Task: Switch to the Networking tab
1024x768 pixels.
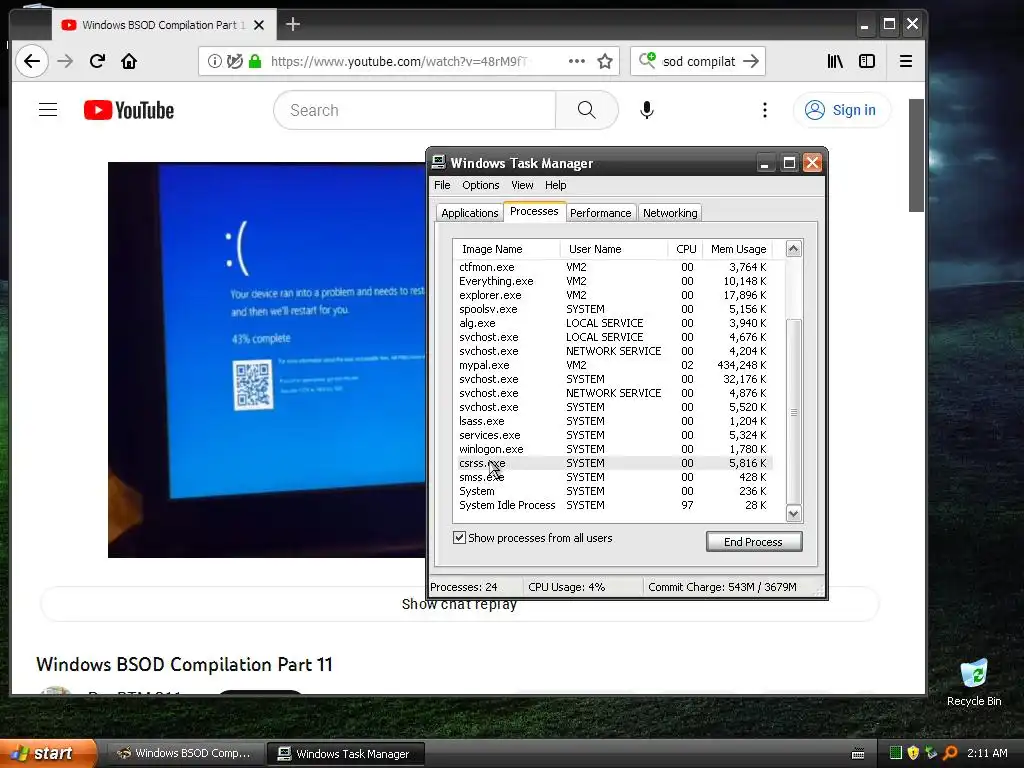Action: tap(670, 213)
